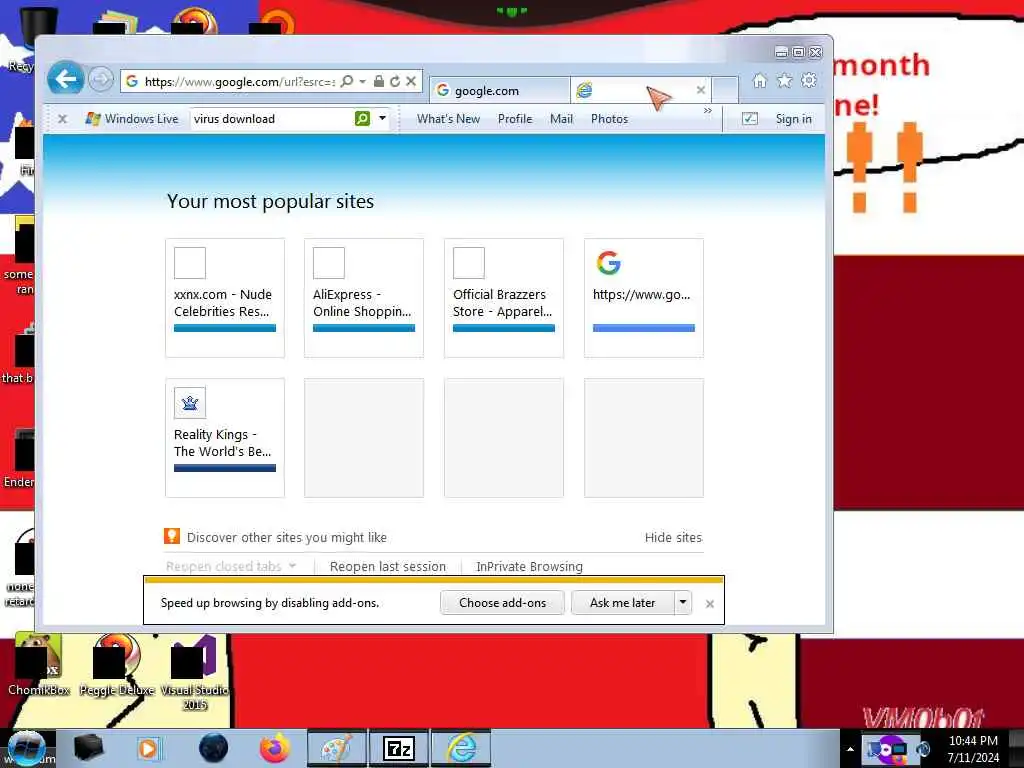Open the Windows Start orb
Screen dimensions: 1024x768
pos(26,748)
